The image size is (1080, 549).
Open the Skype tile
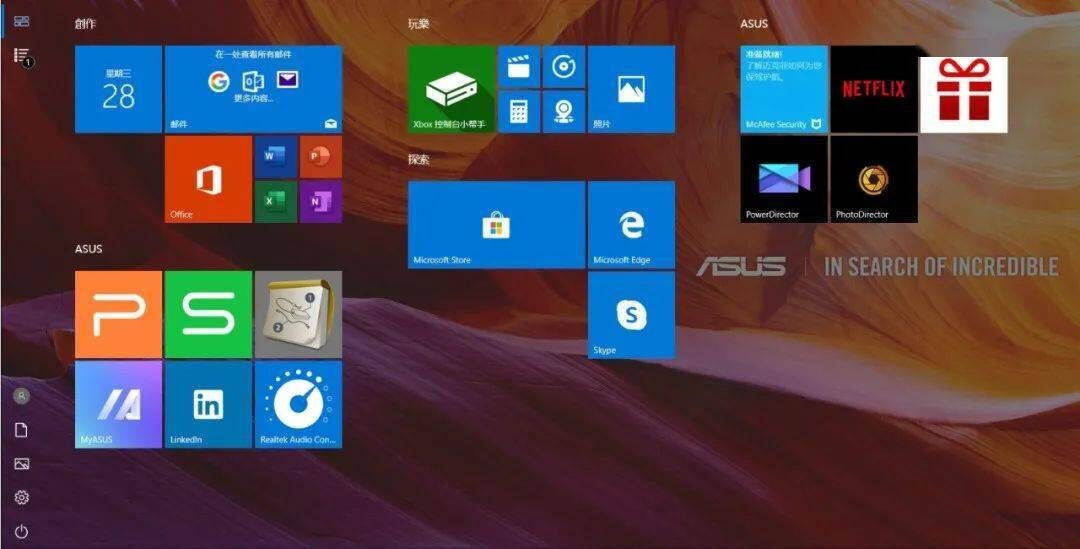tap(631, 315)
